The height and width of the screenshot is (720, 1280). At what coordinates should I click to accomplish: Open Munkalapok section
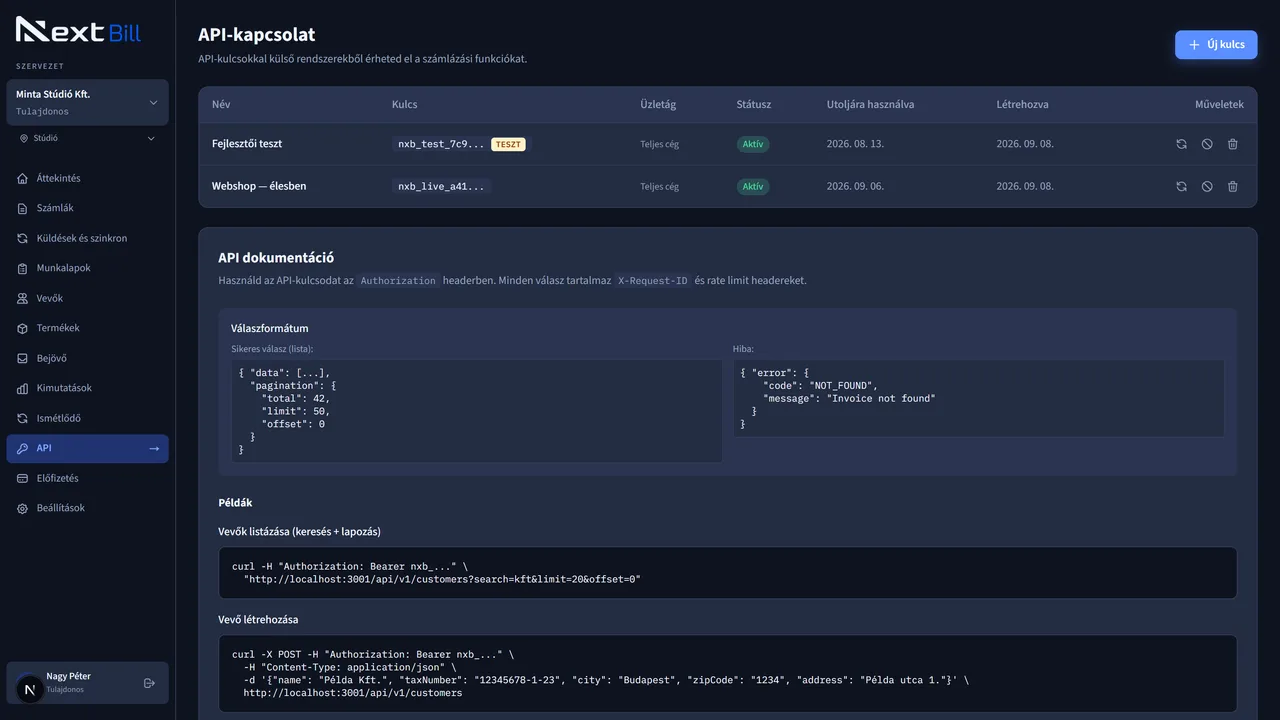(x=88, y=268)
